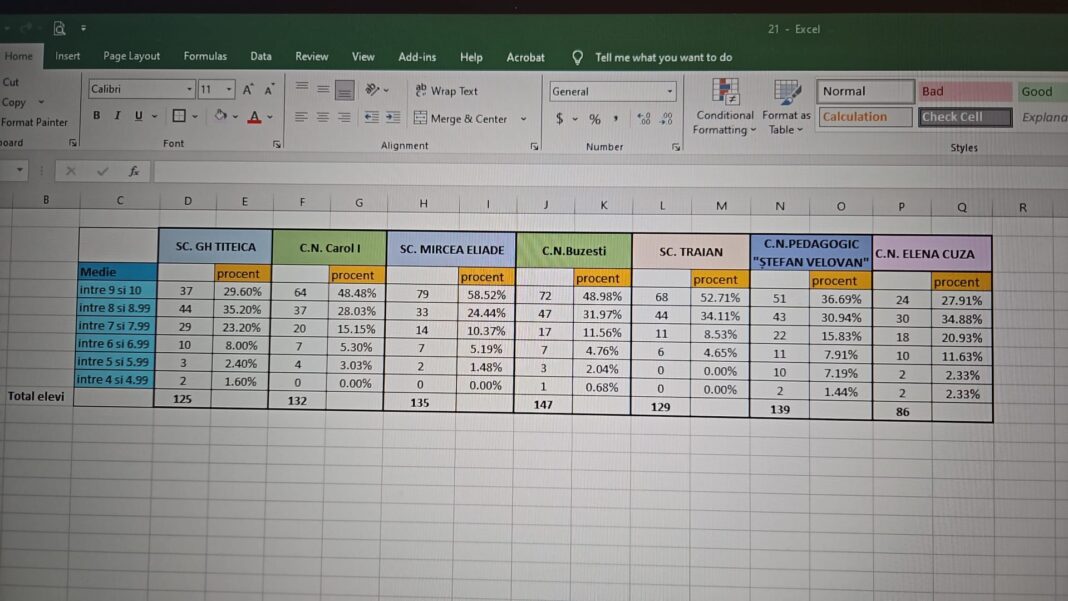1068x601 pixels.
Task: Click the Increase Decimal icon
Action: (x=643, y=119)
